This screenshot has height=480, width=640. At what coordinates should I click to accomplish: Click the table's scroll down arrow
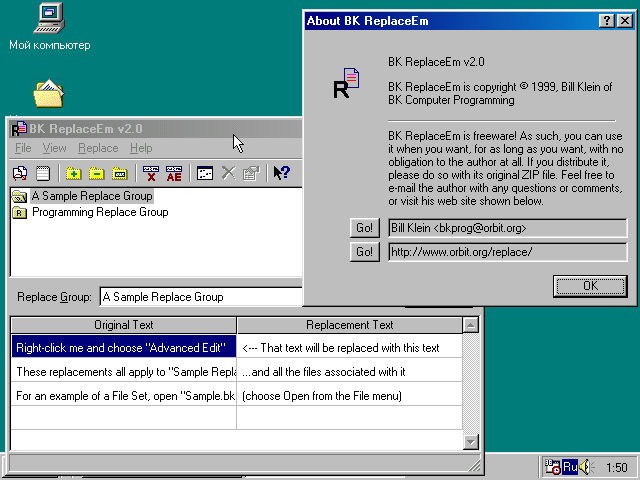coord(471,441)
